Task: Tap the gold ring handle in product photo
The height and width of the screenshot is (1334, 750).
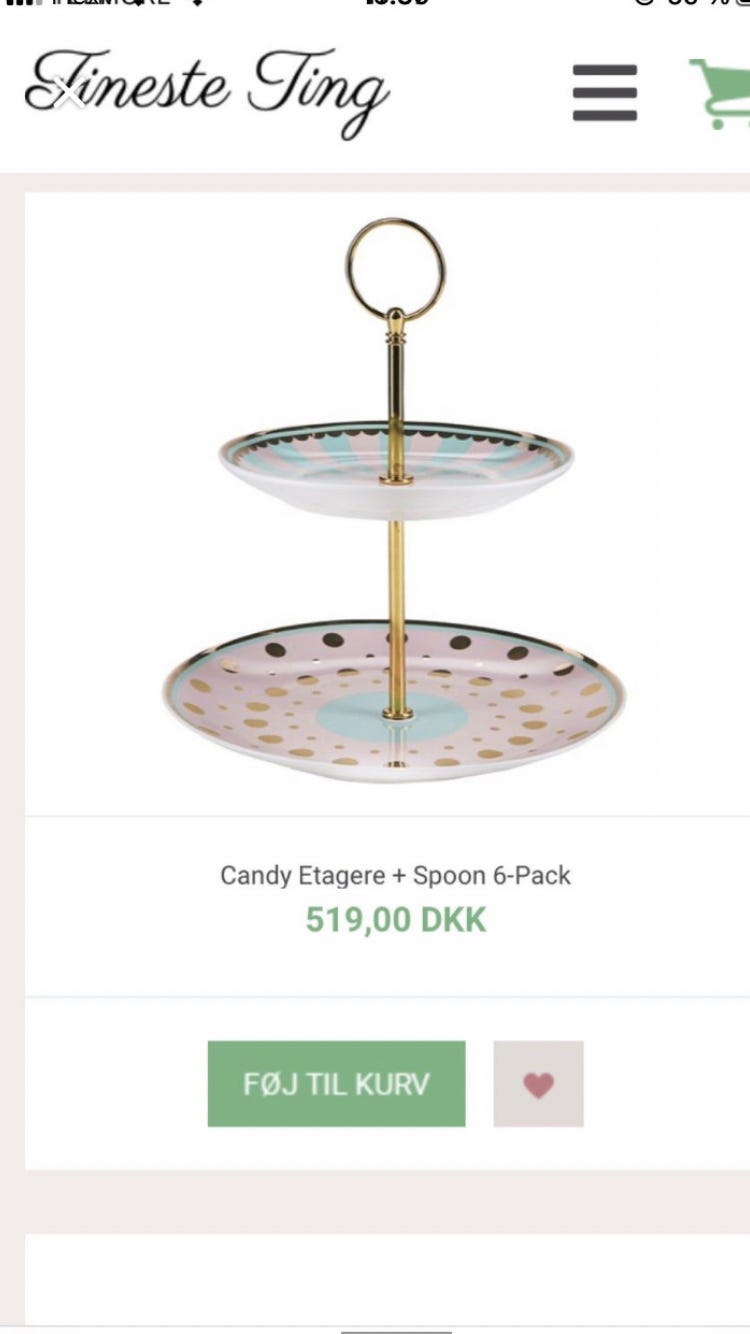Action: (x=396, y=268)
